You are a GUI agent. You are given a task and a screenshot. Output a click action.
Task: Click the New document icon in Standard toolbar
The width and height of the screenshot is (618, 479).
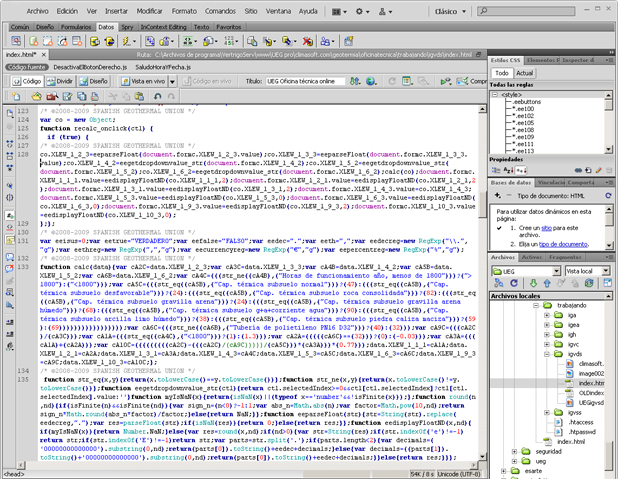click(x=16, y=96)
